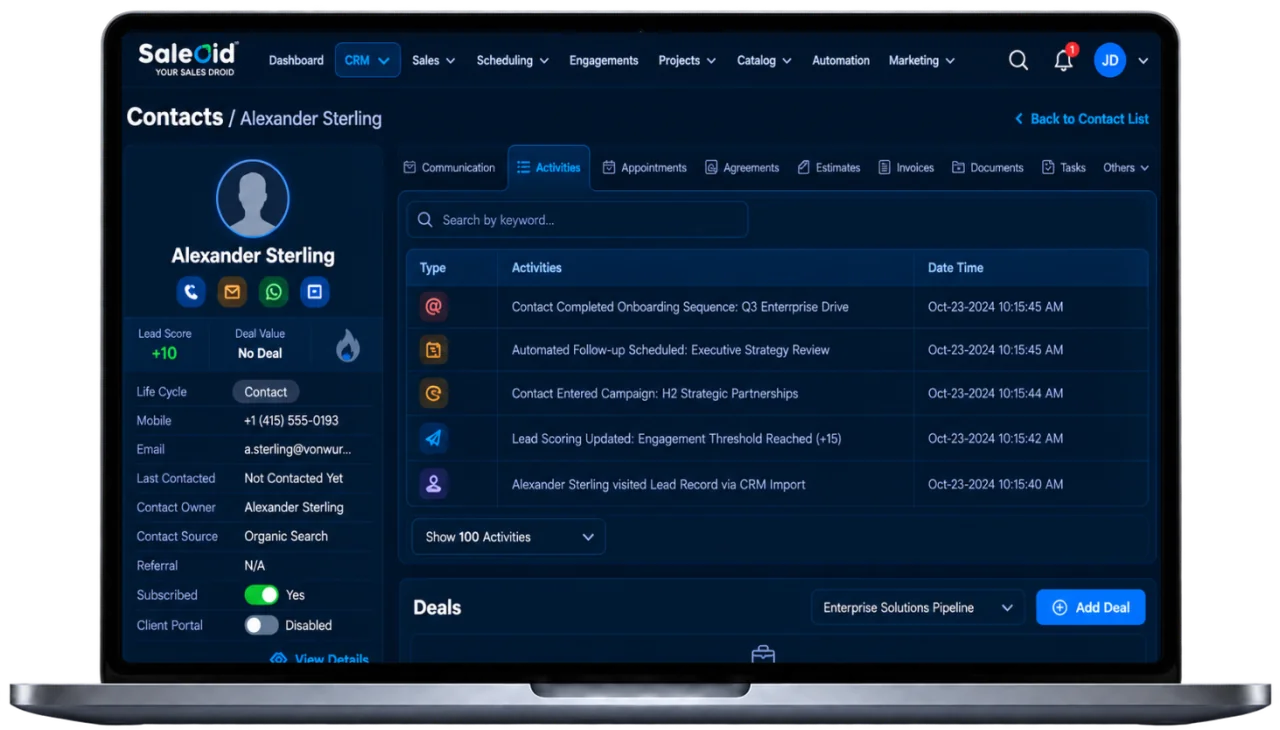The width and height of the screenshot is (1280, 730).
Task: Open Automation in top navigation
Action: [841, 61]
